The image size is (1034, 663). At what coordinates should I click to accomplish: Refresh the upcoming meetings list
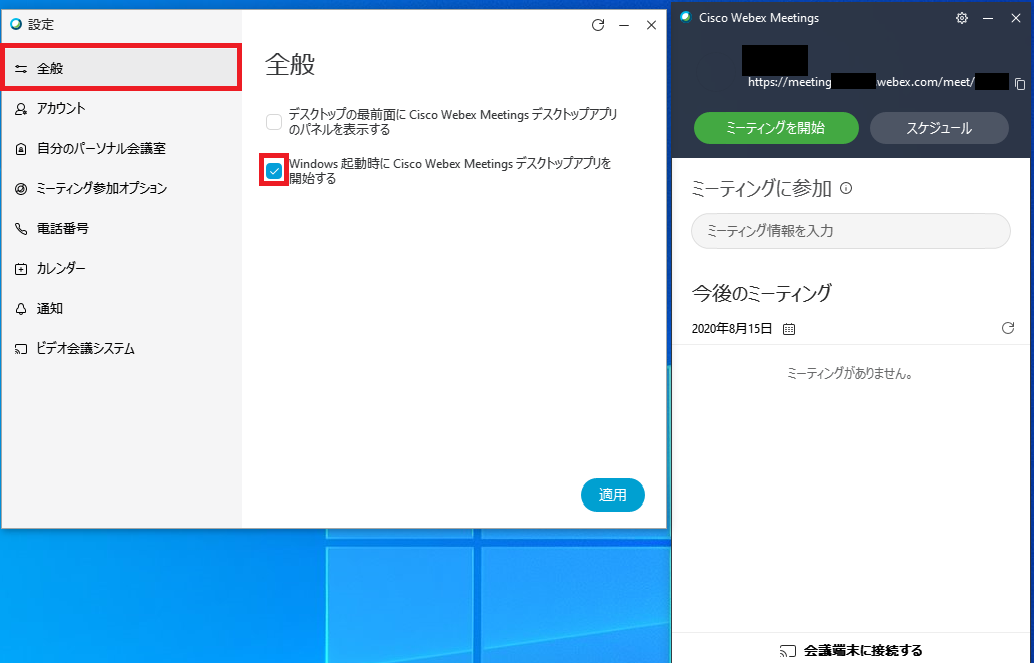[1007, 328]
